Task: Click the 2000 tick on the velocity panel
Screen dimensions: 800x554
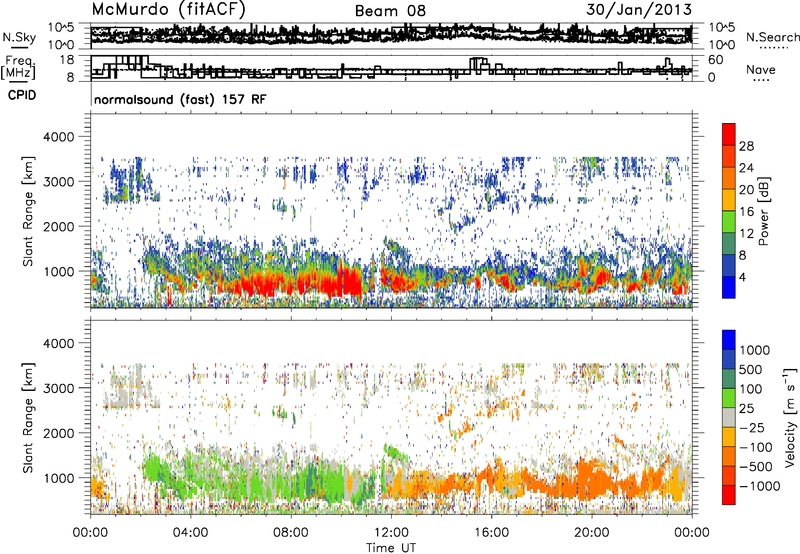Action: [58, 433]
